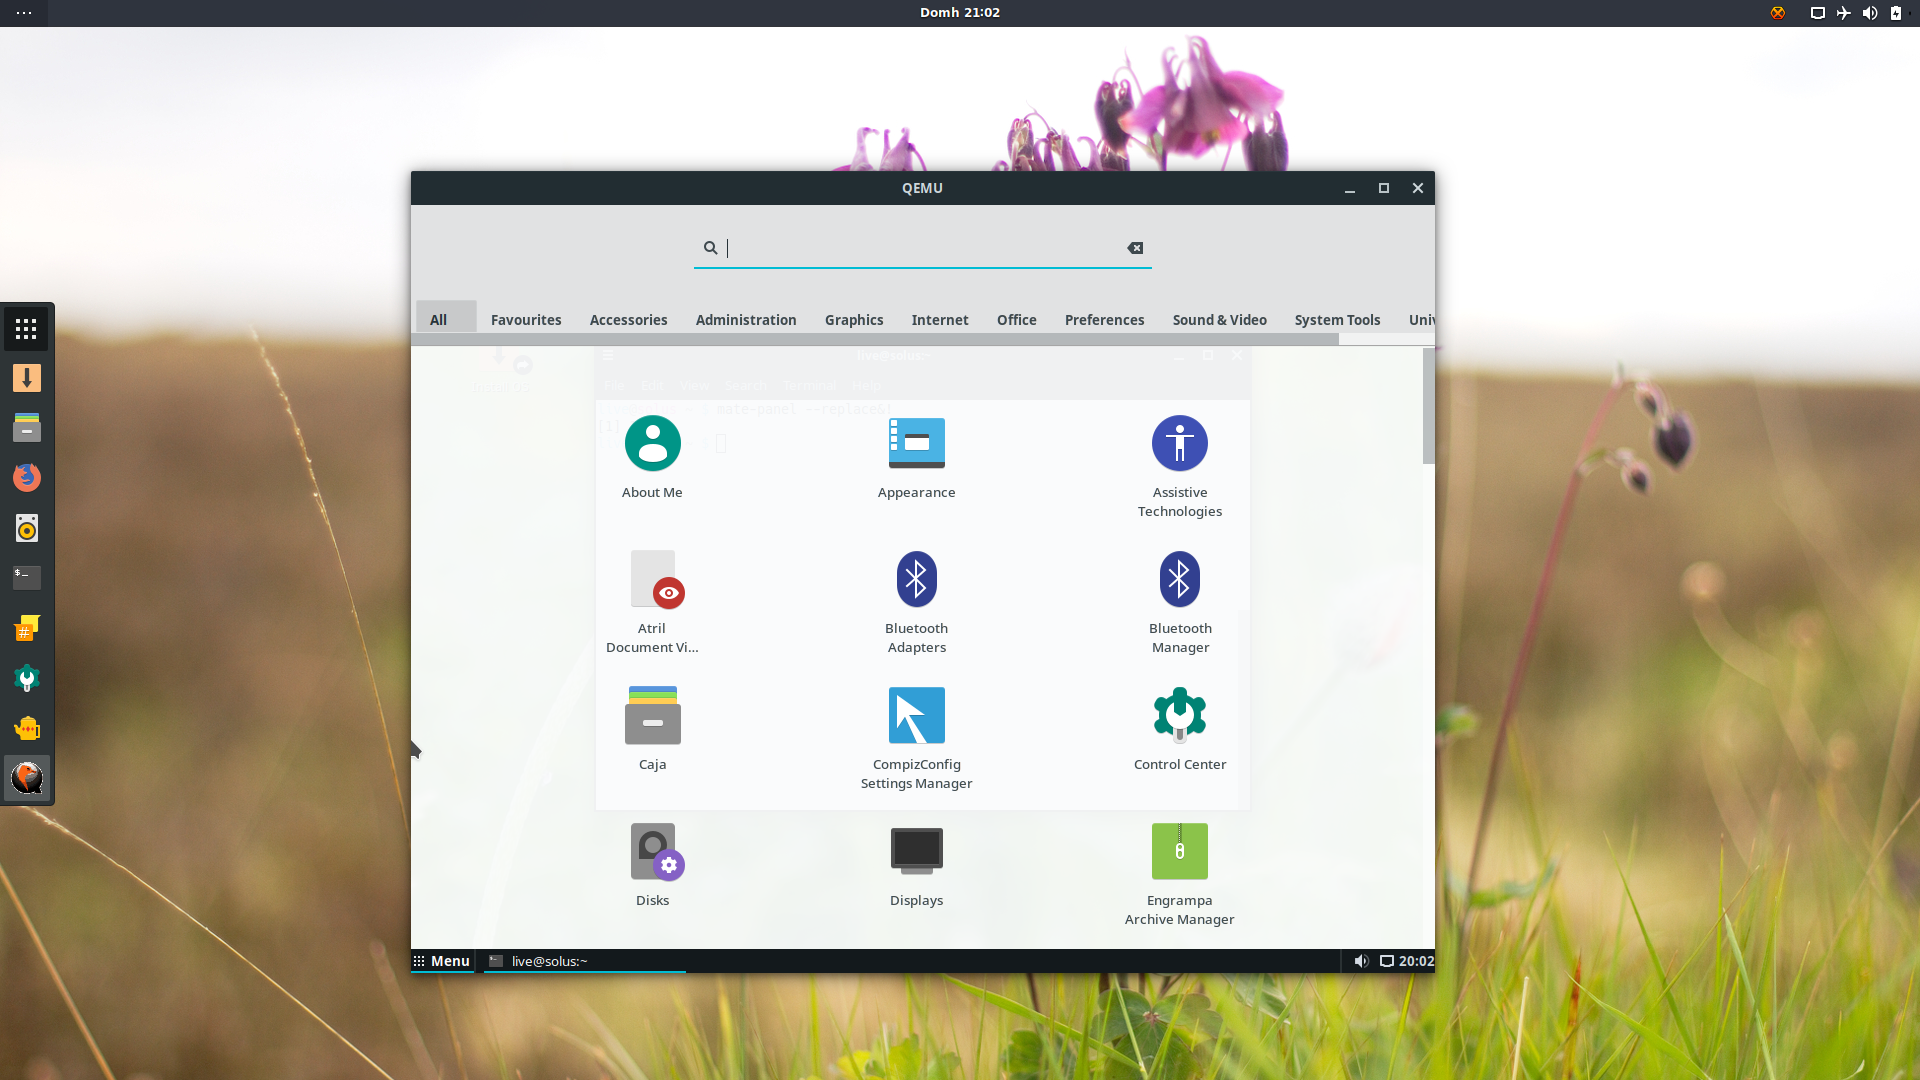Switch to the Favourites tab
This screenshot has height=1080, width=1920.
pyautogui.click(x=526, y=320)
